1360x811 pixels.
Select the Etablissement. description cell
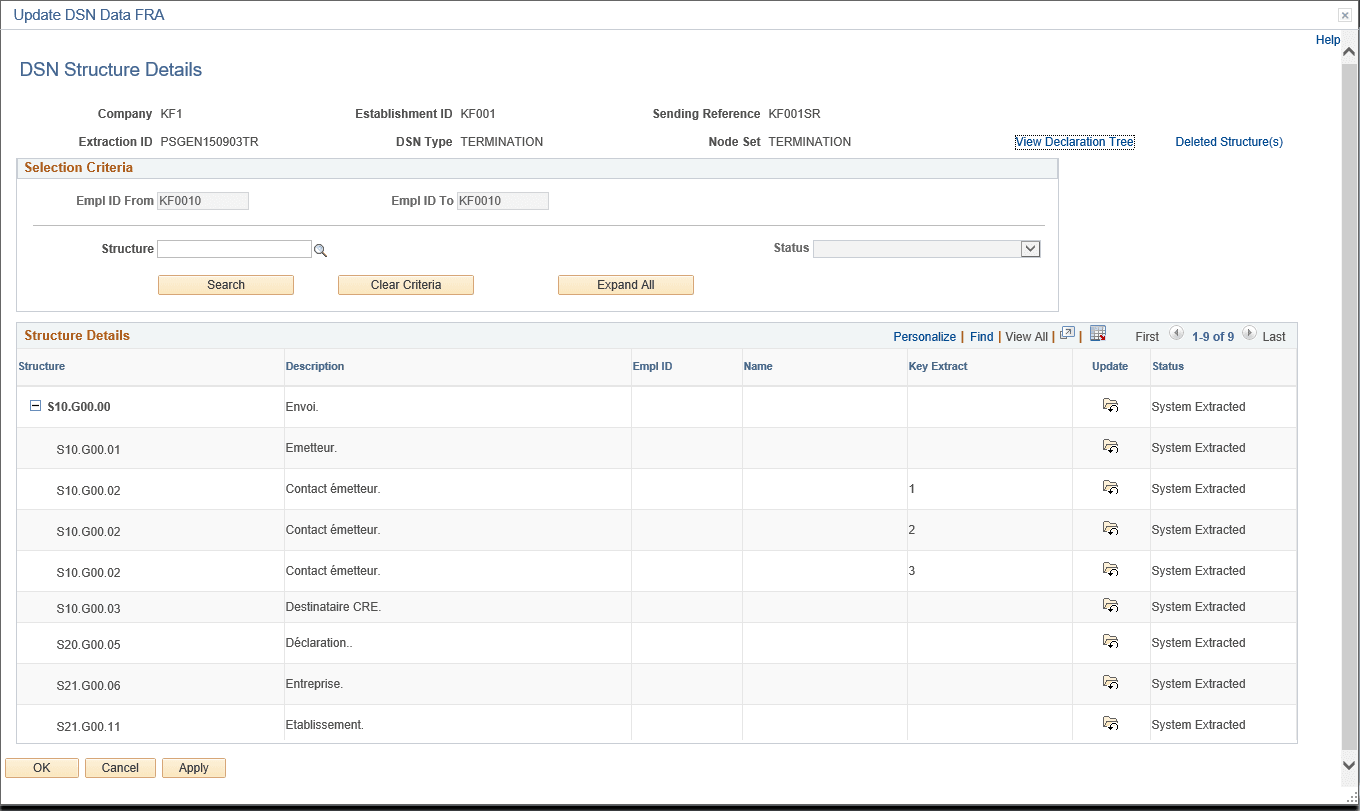(x=325, y=725)
